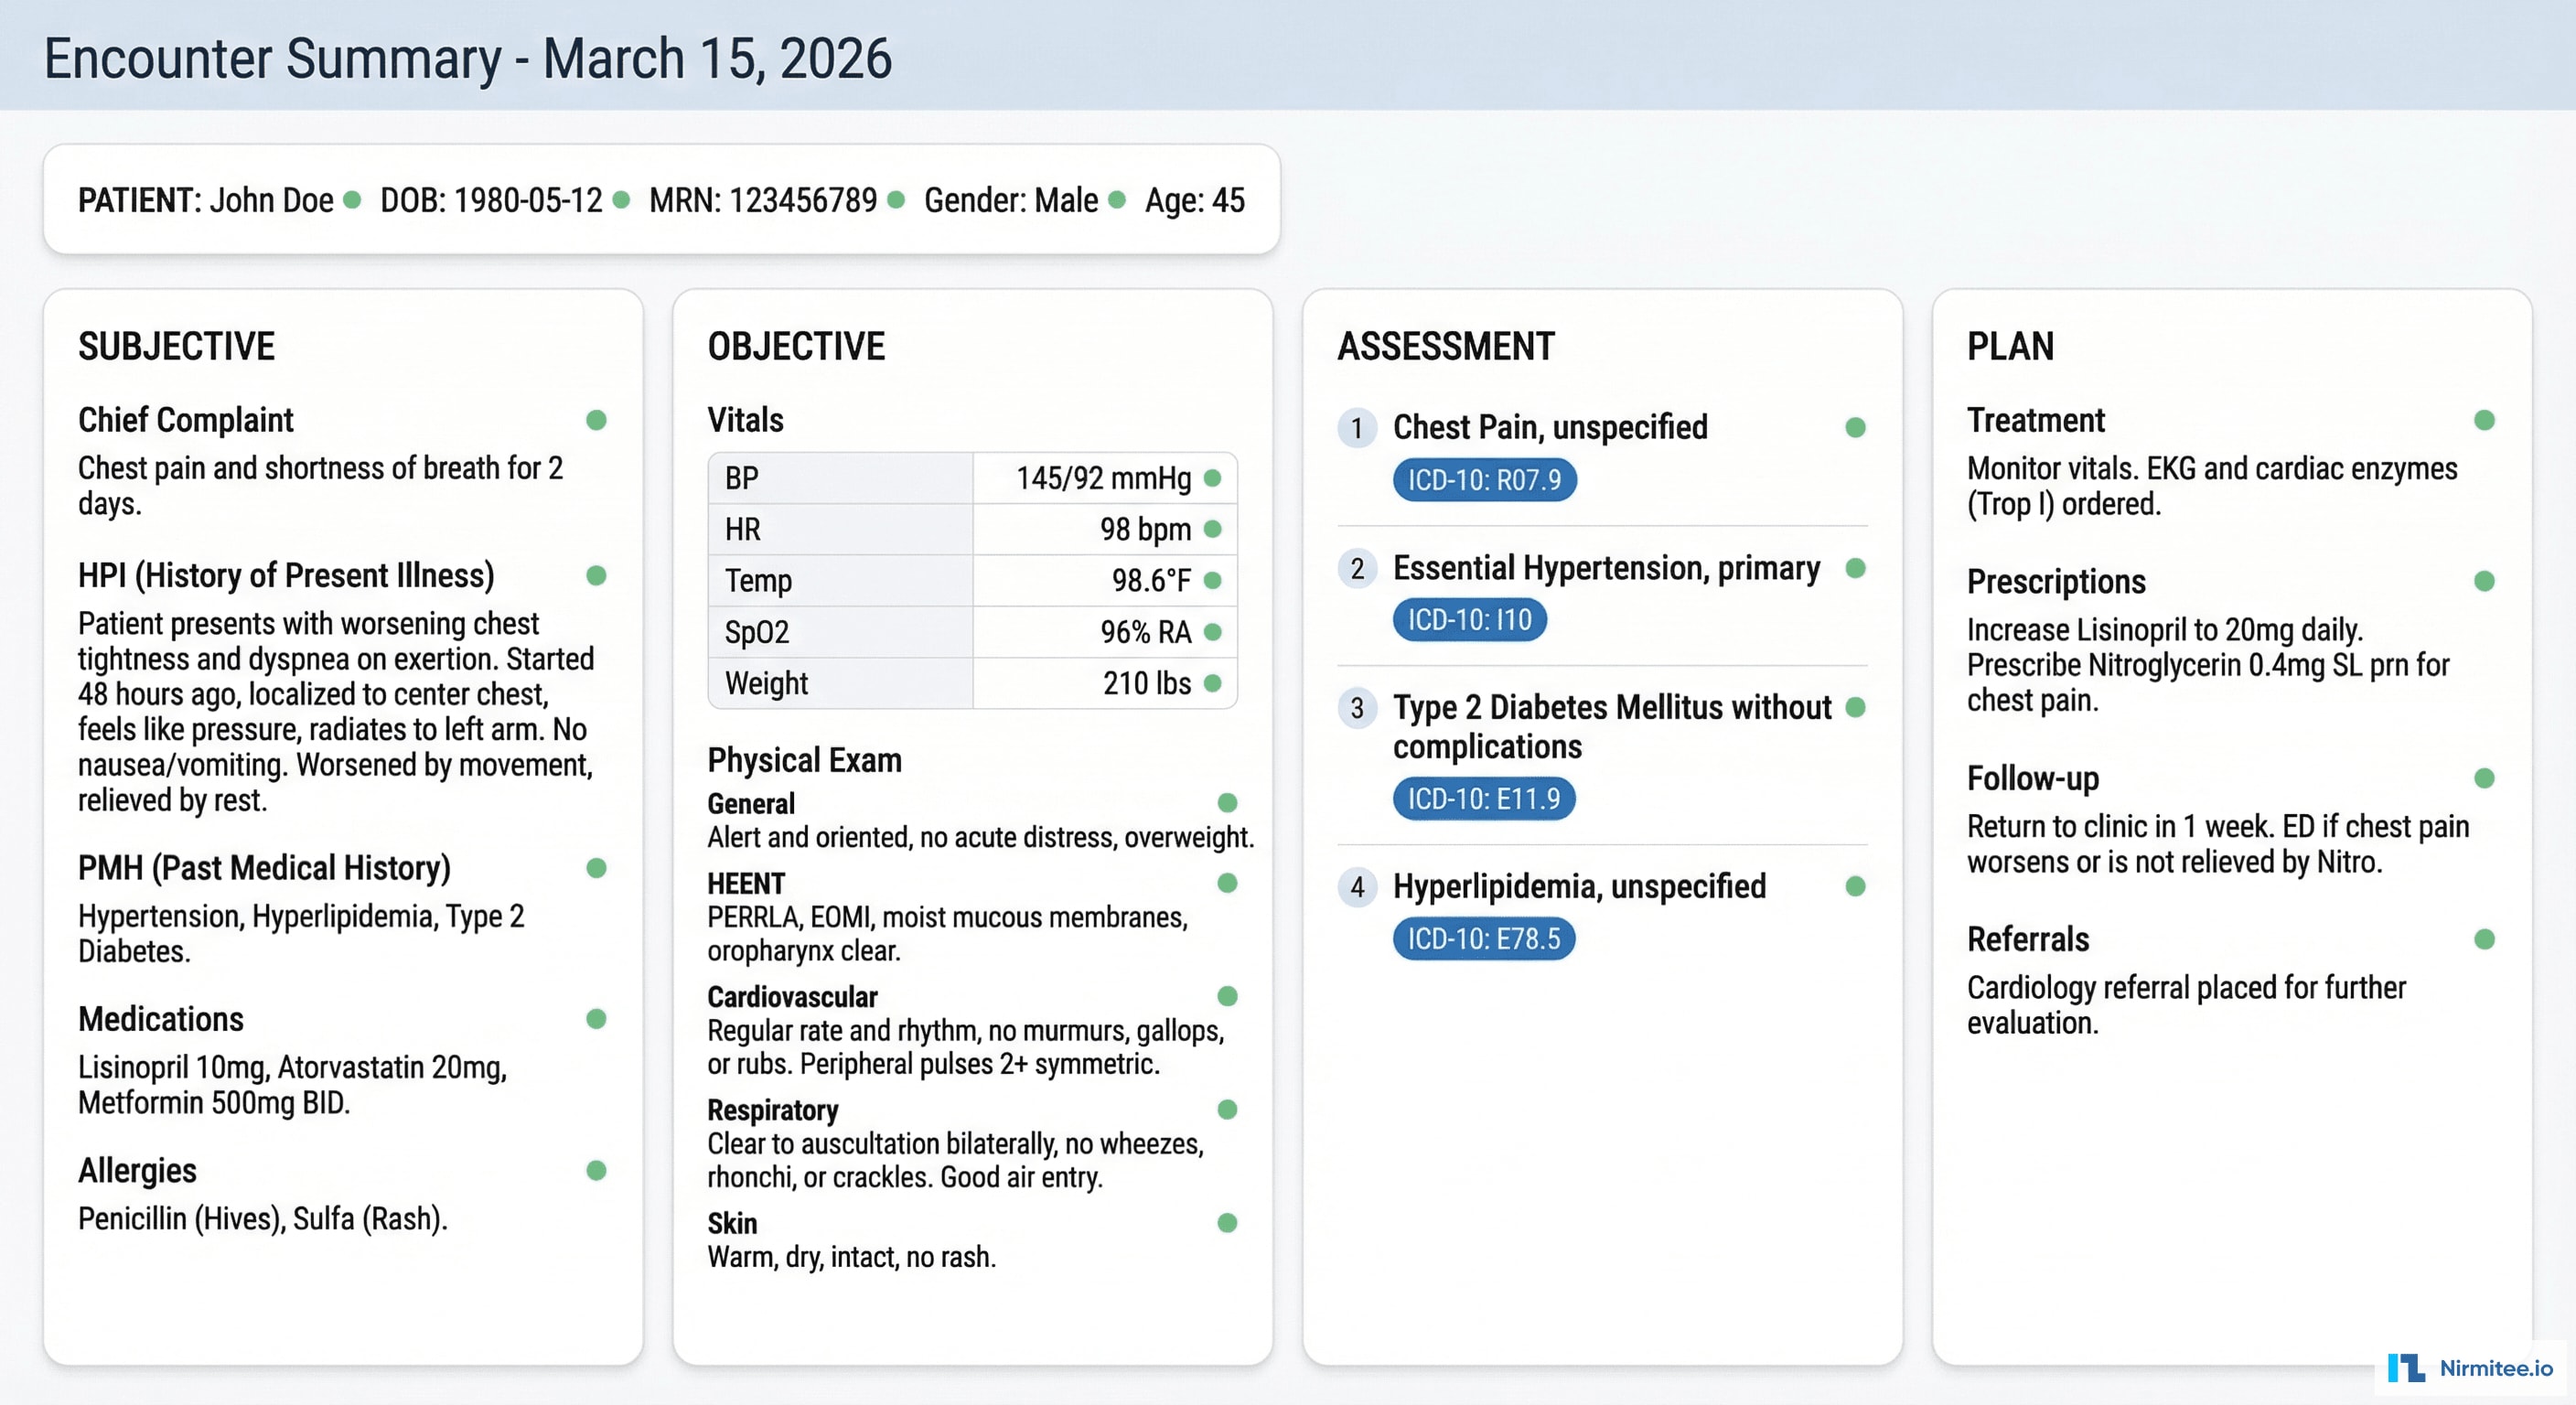Screen dimensions: 2576x1405
Task: Select the green dot beside Cardiovascular exam
Action: point(1227,996)
